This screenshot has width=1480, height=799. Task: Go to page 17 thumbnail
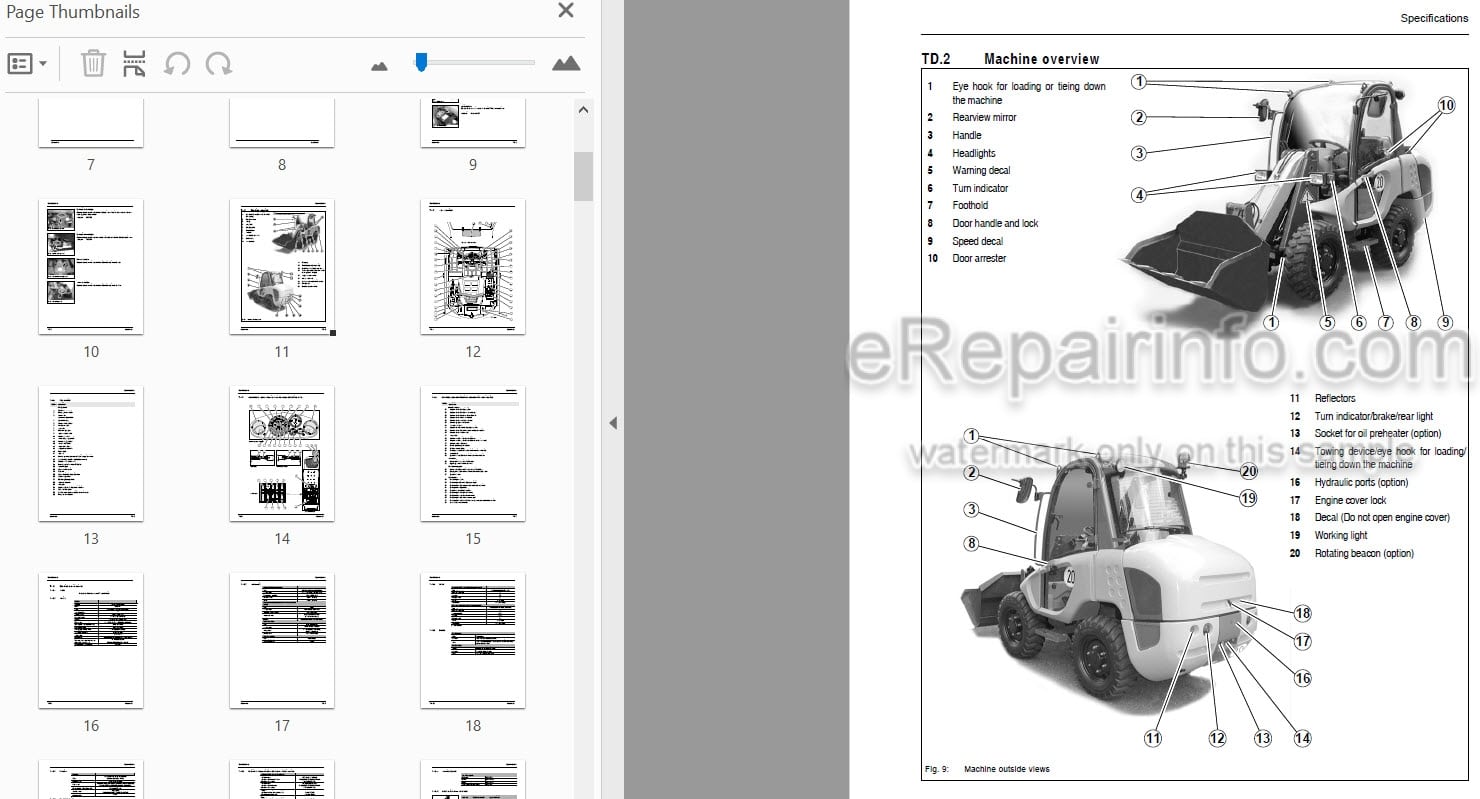pos(282,640)
